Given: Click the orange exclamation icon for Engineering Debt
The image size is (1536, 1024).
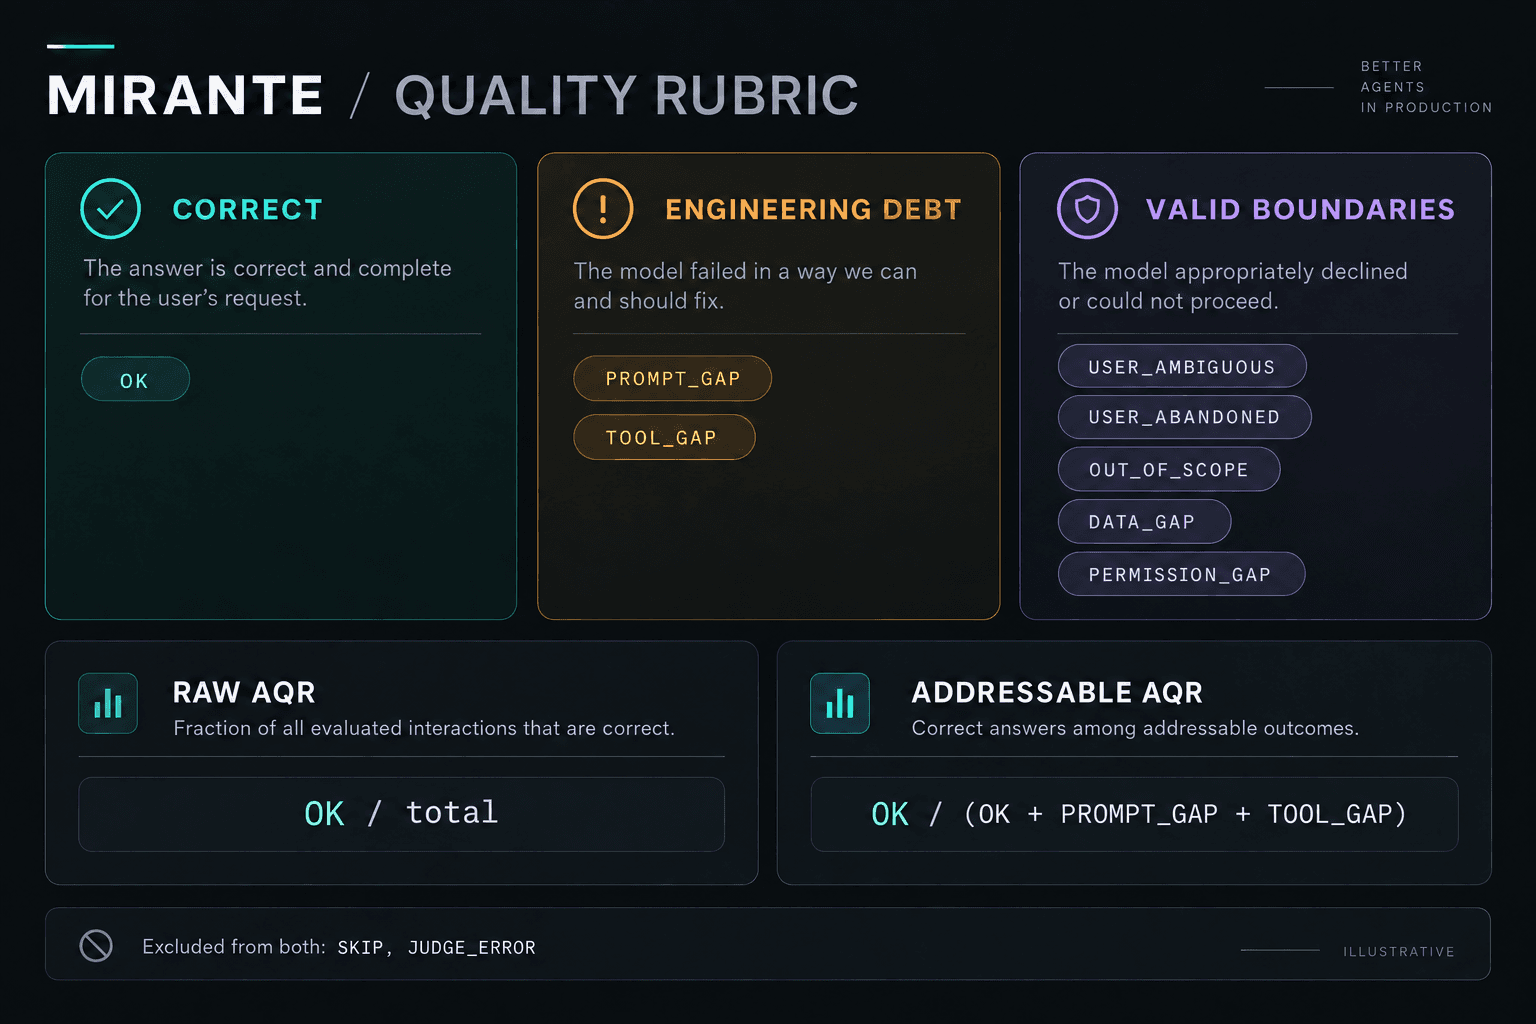Looking at the screenshot, I should coord(603,209).
